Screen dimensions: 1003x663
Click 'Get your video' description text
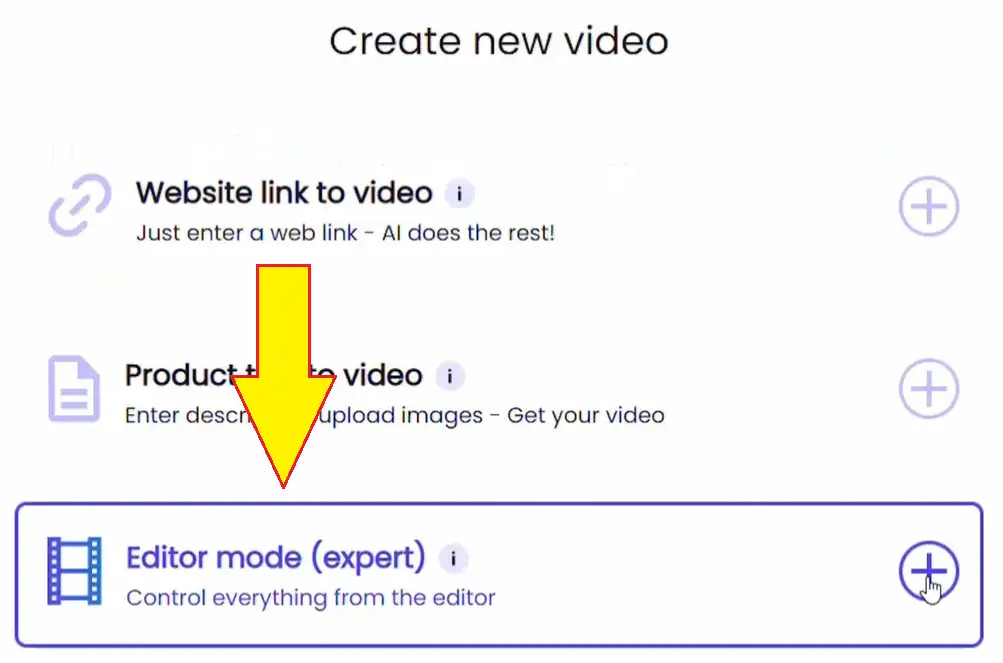coord(585,415)
